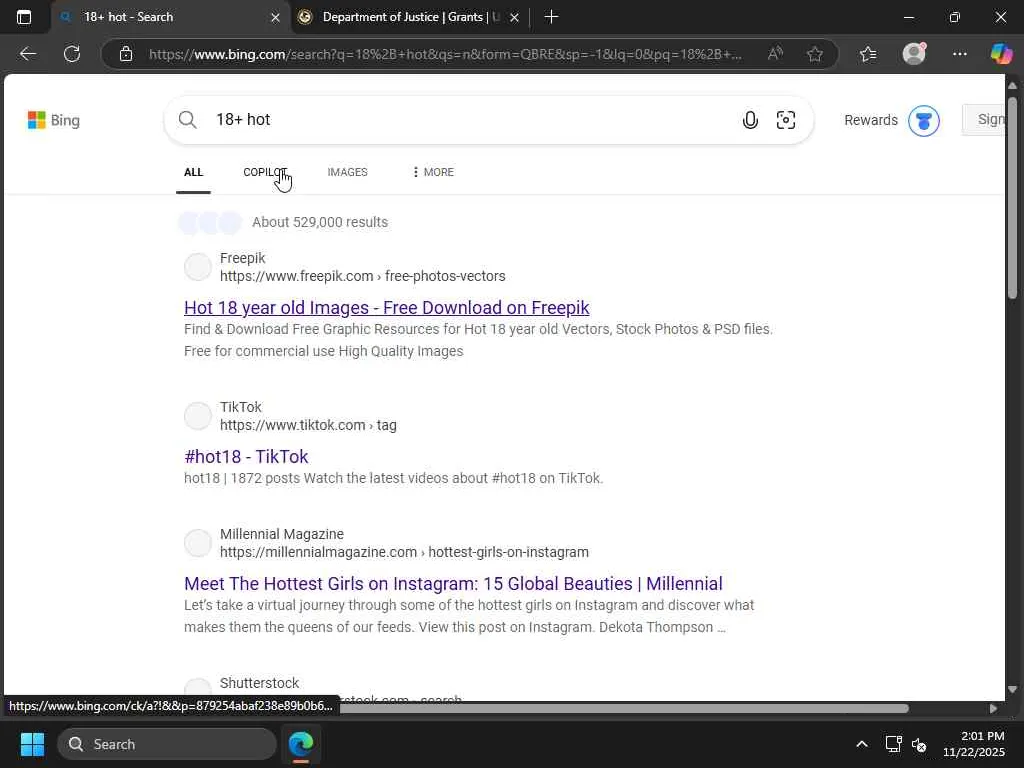Add this page to favorites star
The image size is (1024, 768).
coord(814,54)
